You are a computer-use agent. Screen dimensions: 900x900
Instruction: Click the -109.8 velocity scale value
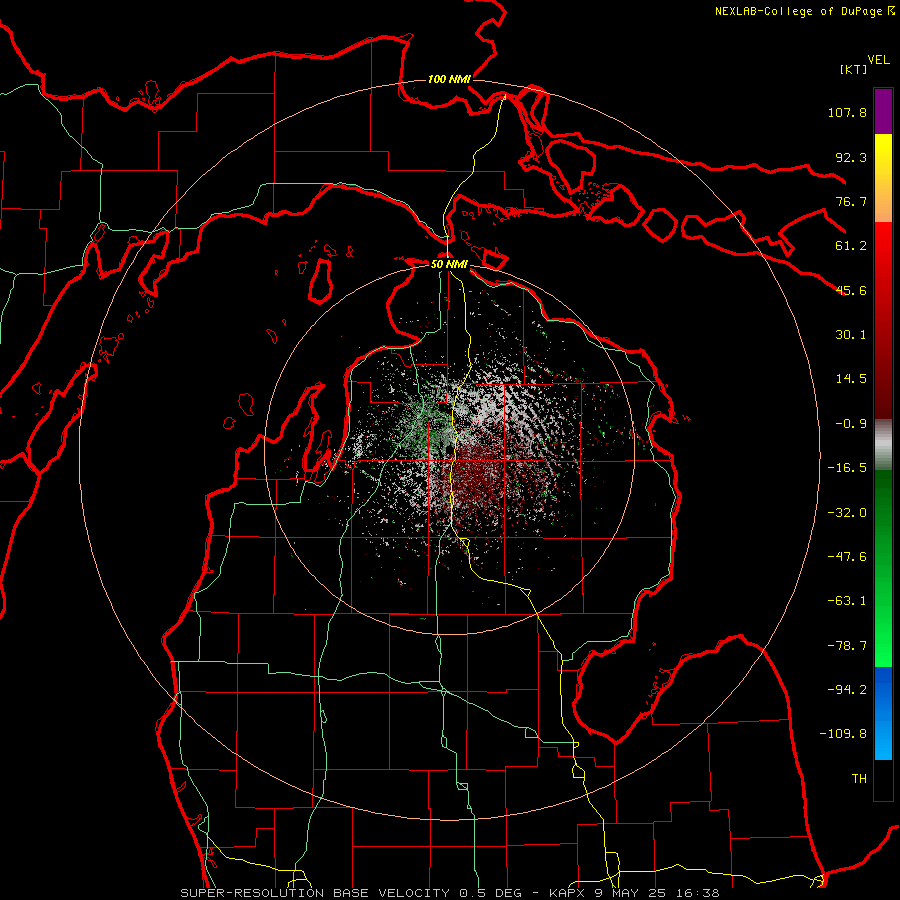point(844,734)
